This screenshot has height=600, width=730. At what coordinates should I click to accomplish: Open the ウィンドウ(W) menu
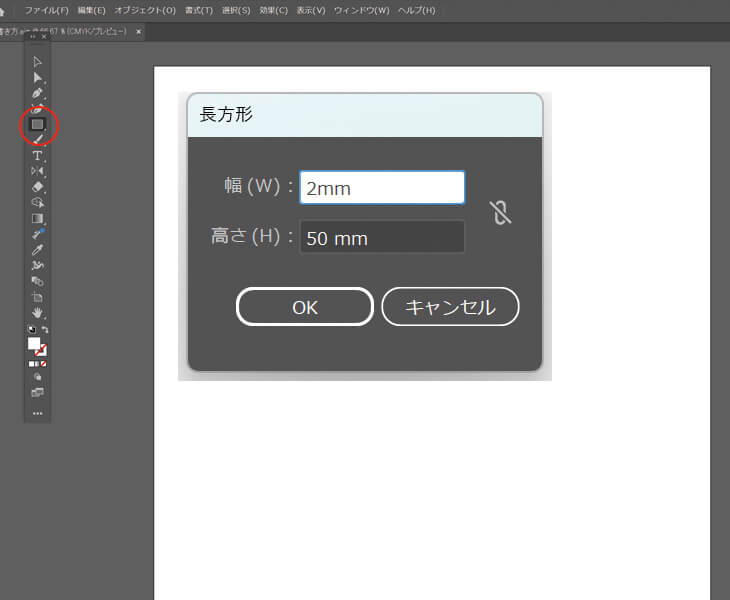click(361, 10)
